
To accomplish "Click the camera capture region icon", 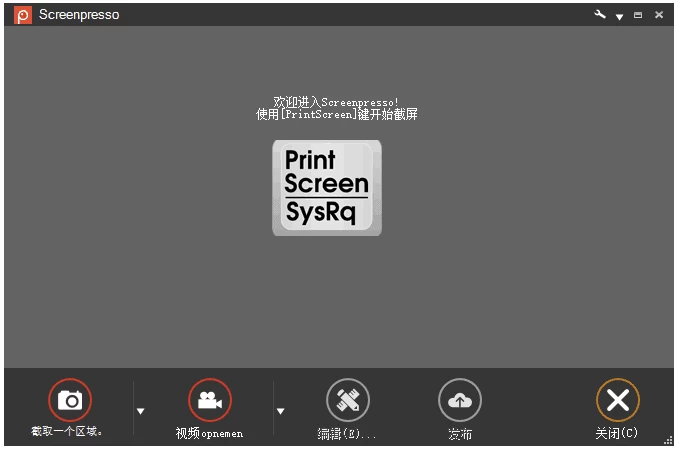I will click(69, 400).
